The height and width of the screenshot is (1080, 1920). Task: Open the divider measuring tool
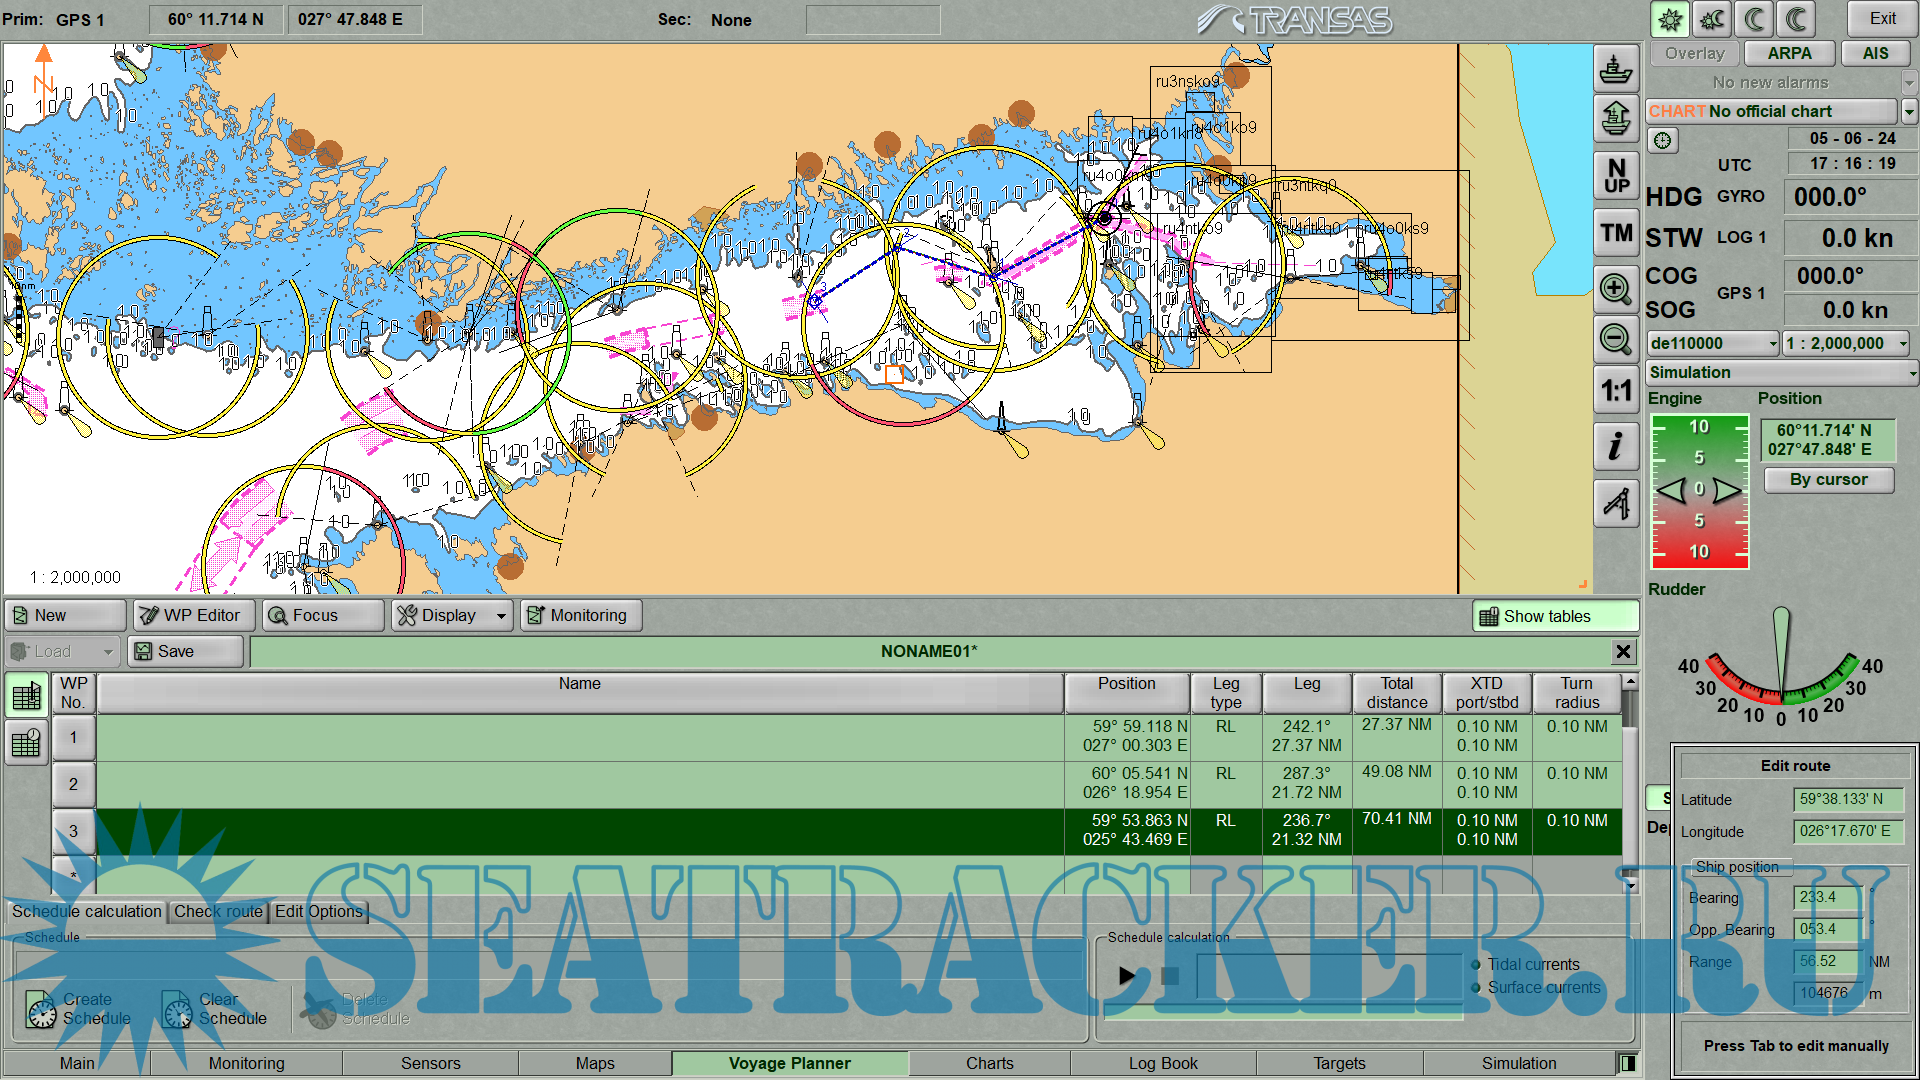1615,501
